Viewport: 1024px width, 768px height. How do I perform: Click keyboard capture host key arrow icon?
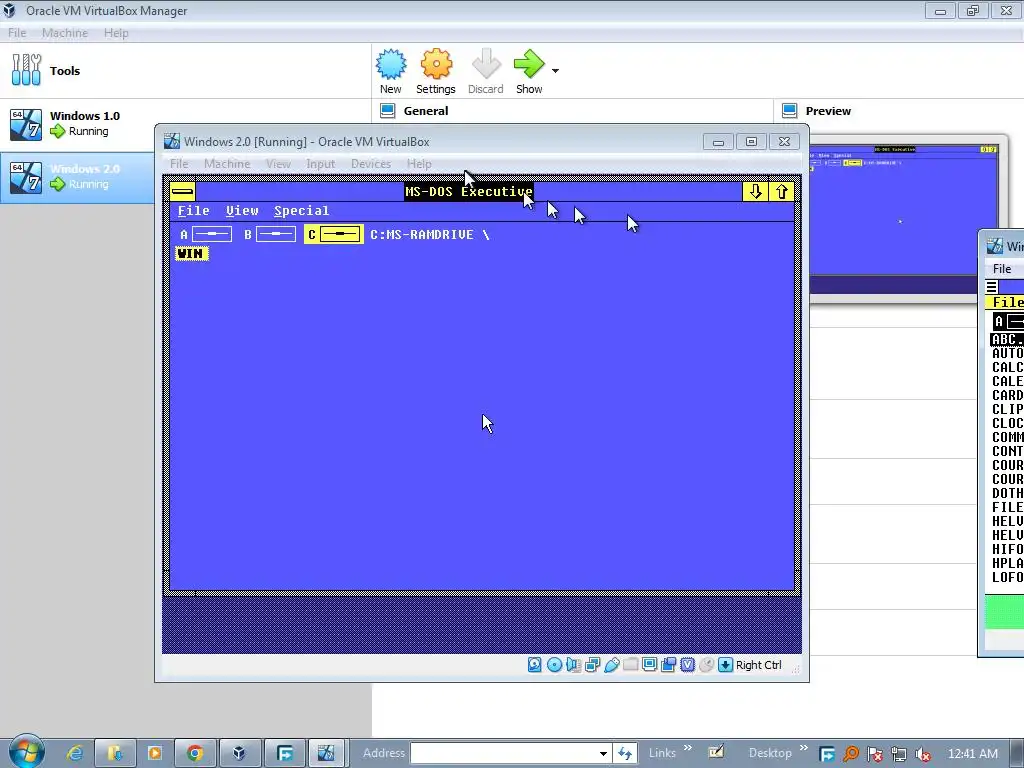726,665
